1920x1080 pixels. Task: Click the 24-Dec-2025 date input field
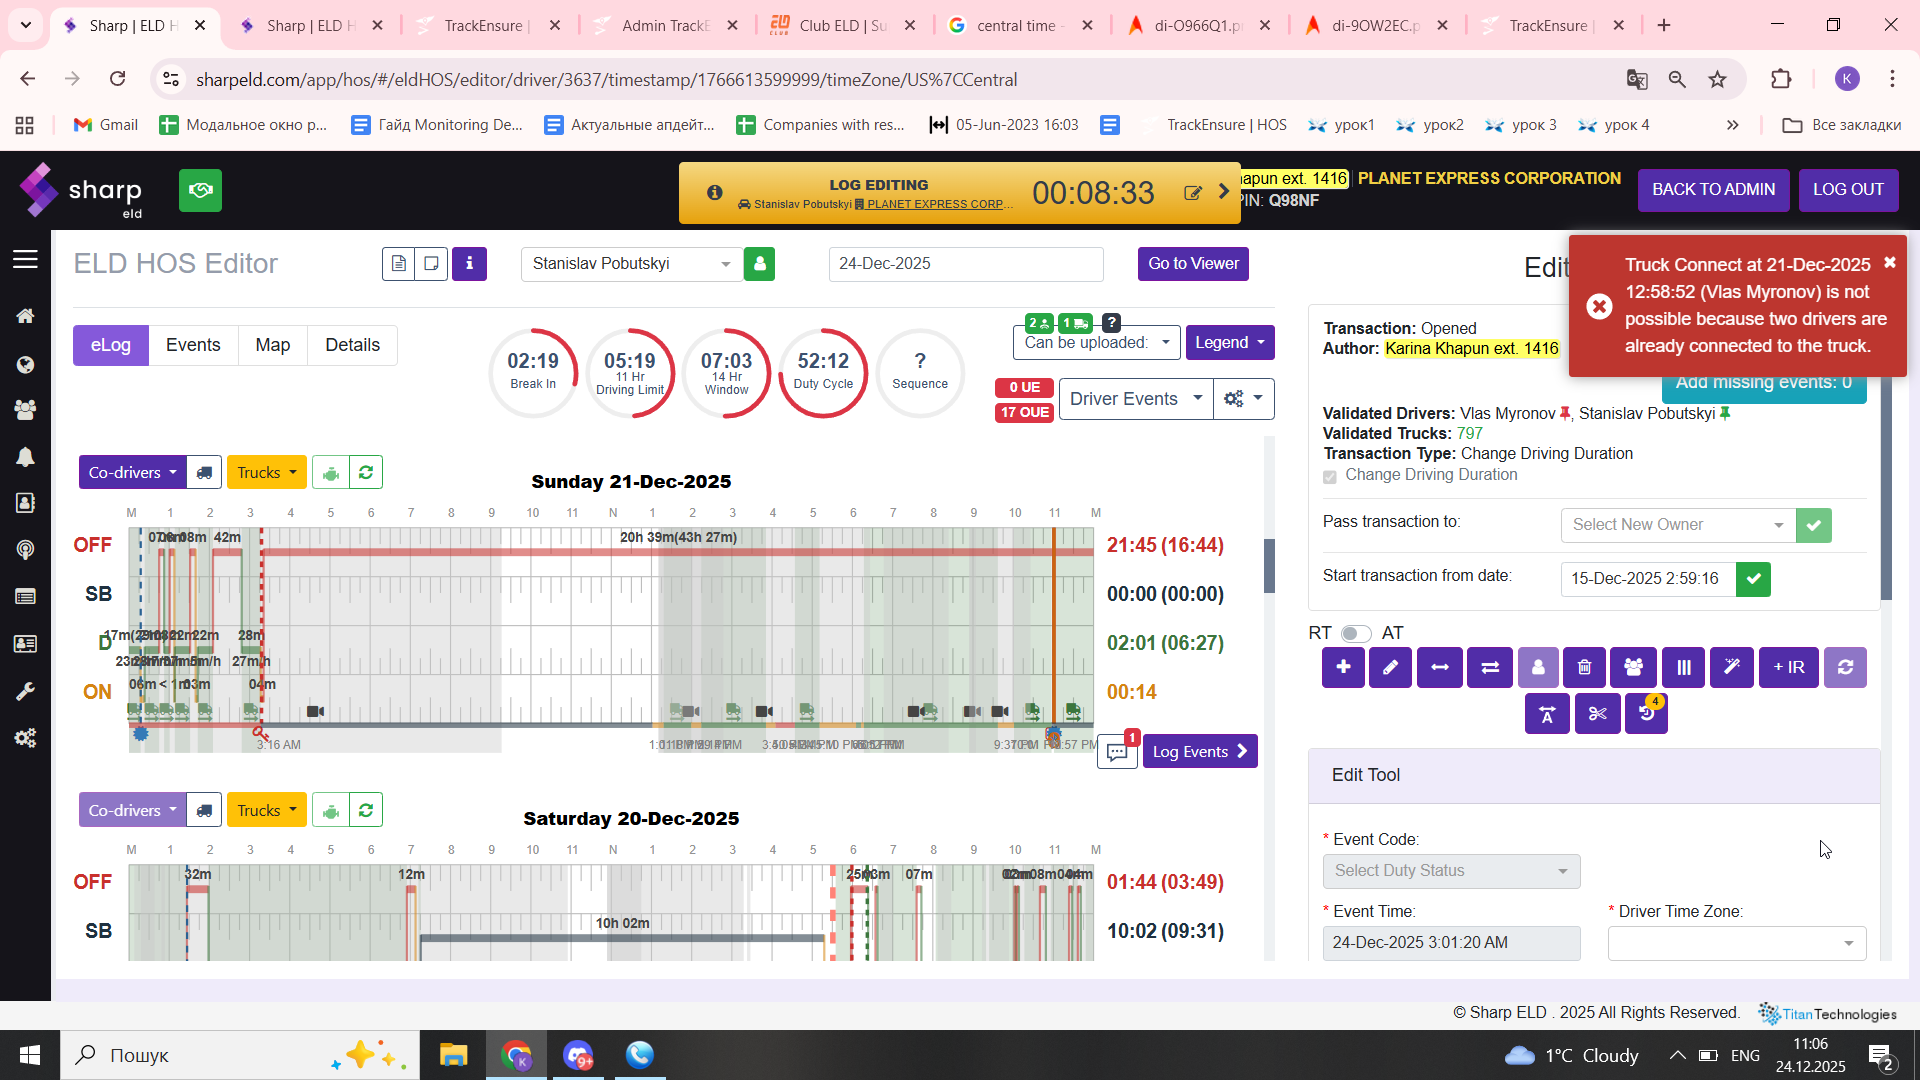tap(965, 264)
